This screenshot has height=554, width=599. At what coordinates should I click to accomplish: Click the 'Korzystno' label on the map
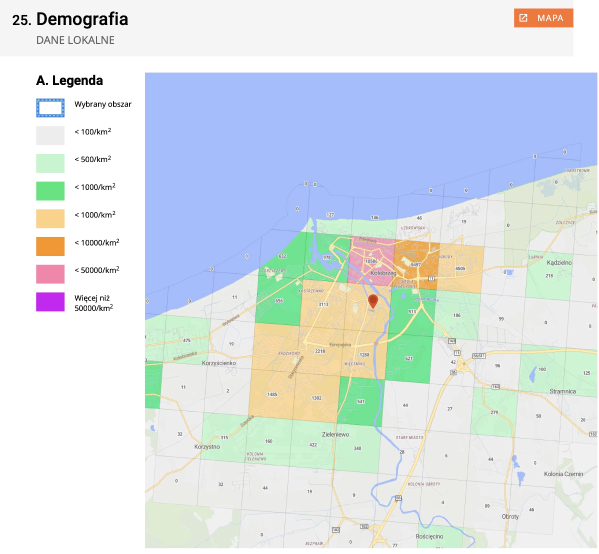click(207, 446)
